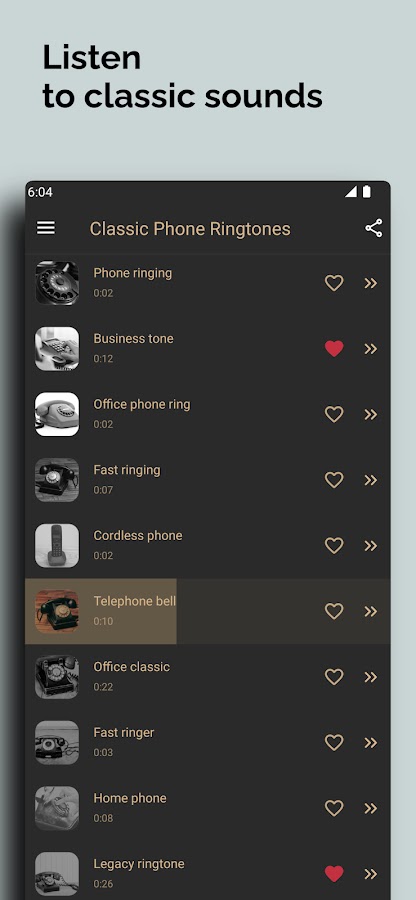Select the Fast ringer list entry
The height and width of the screenshot is (900, 416).
208,743
